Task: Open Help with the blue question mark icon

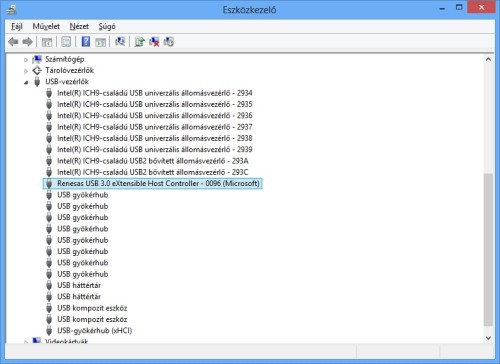Action: [86, 42]
